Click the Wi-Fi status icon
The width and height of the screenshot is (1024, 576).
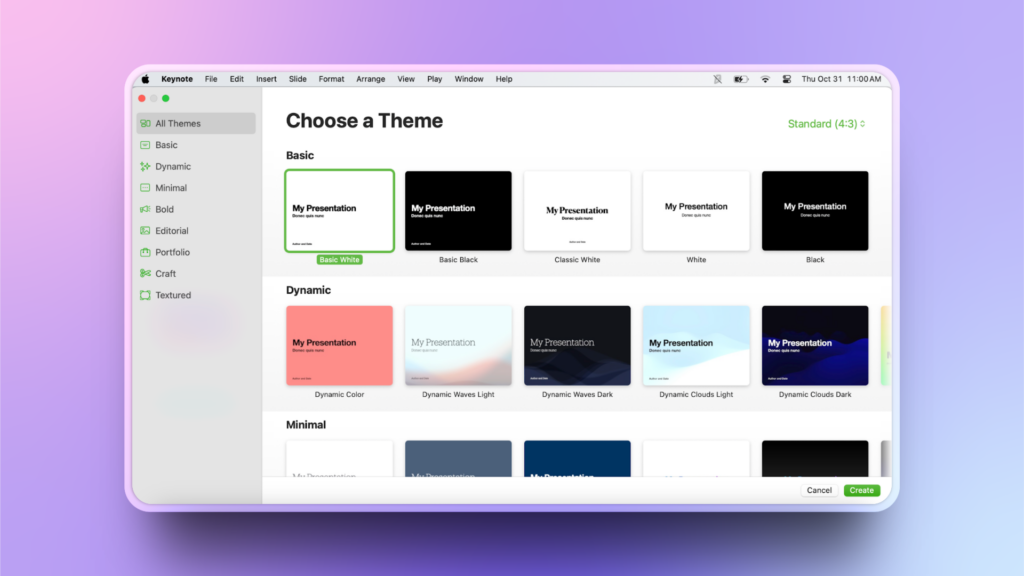click(x=765, y=79)
